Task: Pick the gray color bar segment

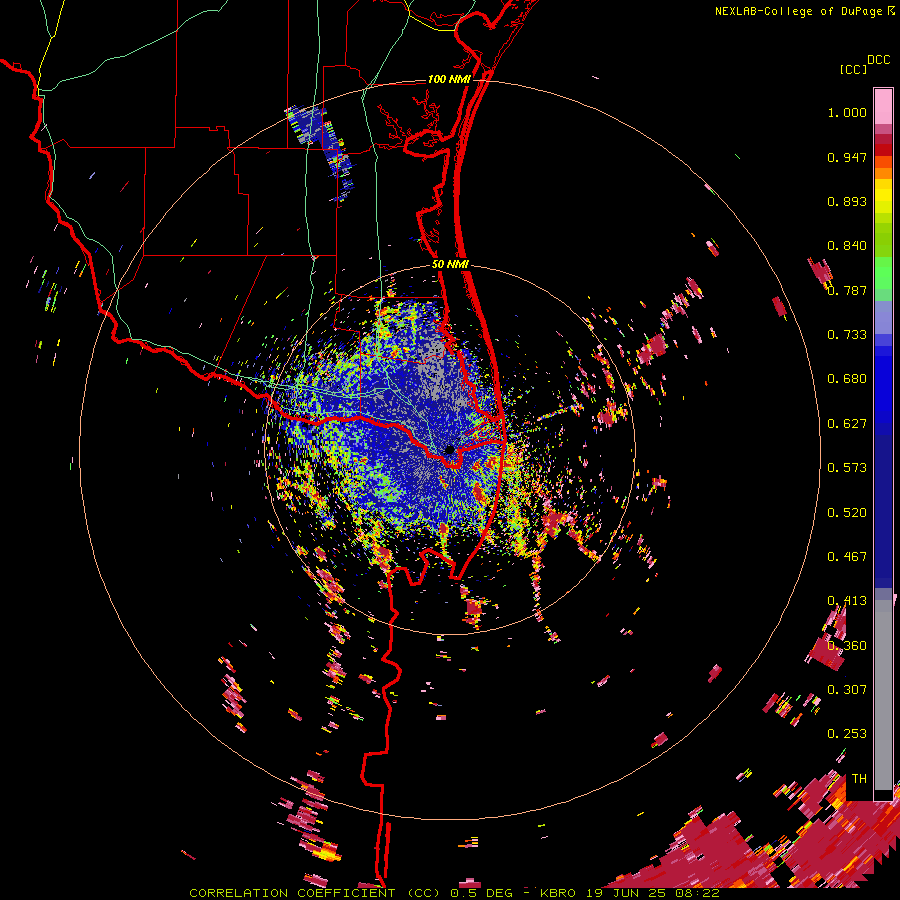Action: pos(883,695)
